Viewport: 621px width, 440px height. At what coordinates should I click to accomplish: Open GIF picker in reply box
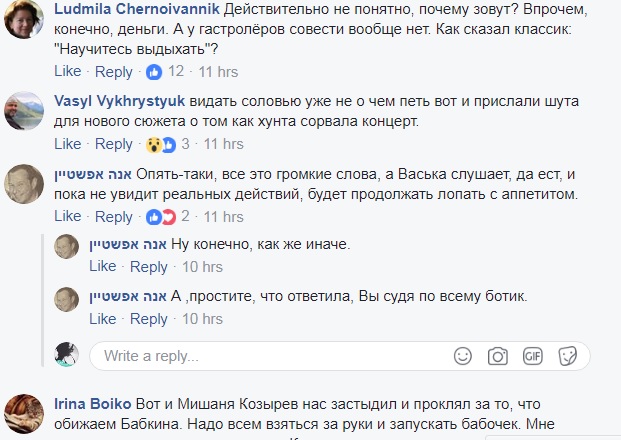[x=532, y=355]
